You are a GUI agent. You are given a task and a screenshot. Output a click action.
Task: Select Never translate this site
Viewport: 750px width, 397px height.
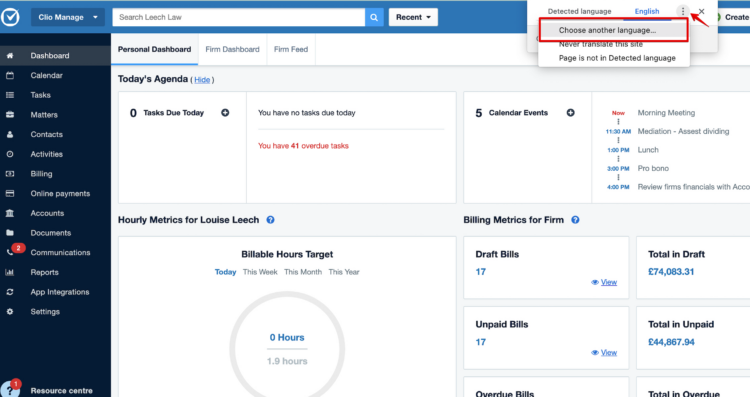(601, 44)
